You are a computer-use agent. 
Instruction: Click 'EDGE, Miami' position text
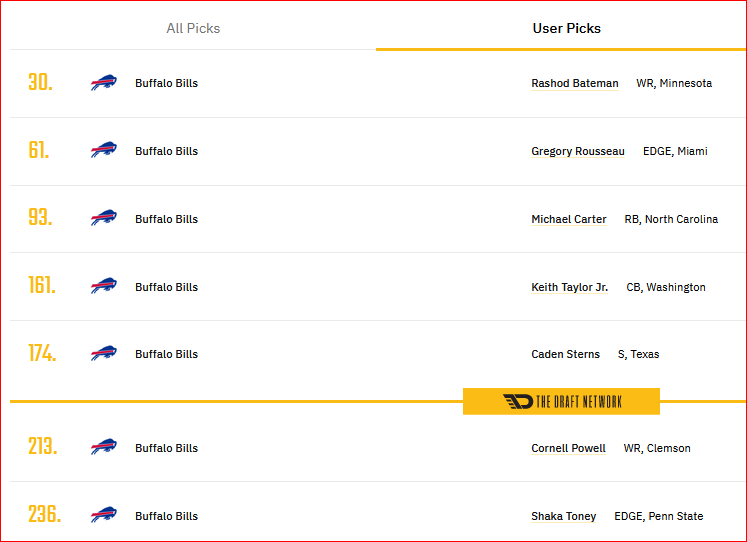pos(675,151)
